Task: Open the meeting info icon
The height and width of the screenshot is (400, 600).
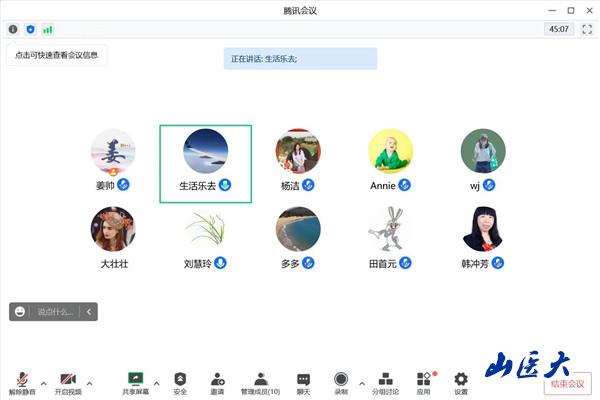Action: pos(13,29)
